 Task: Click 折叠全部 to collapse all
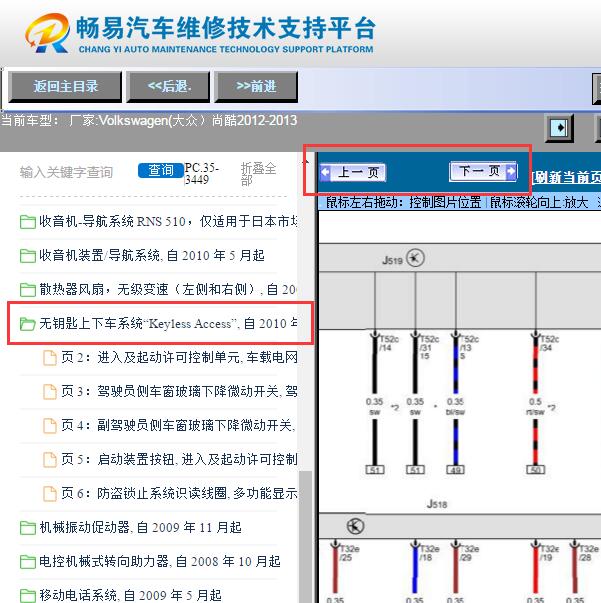258,173
